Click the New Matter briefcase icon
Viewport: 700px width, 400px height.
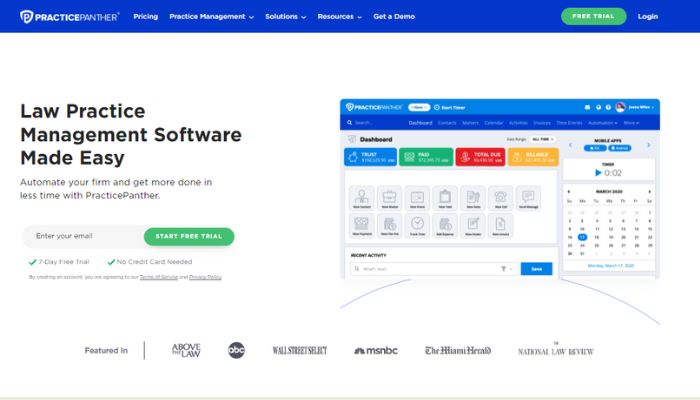pos(390,198)
